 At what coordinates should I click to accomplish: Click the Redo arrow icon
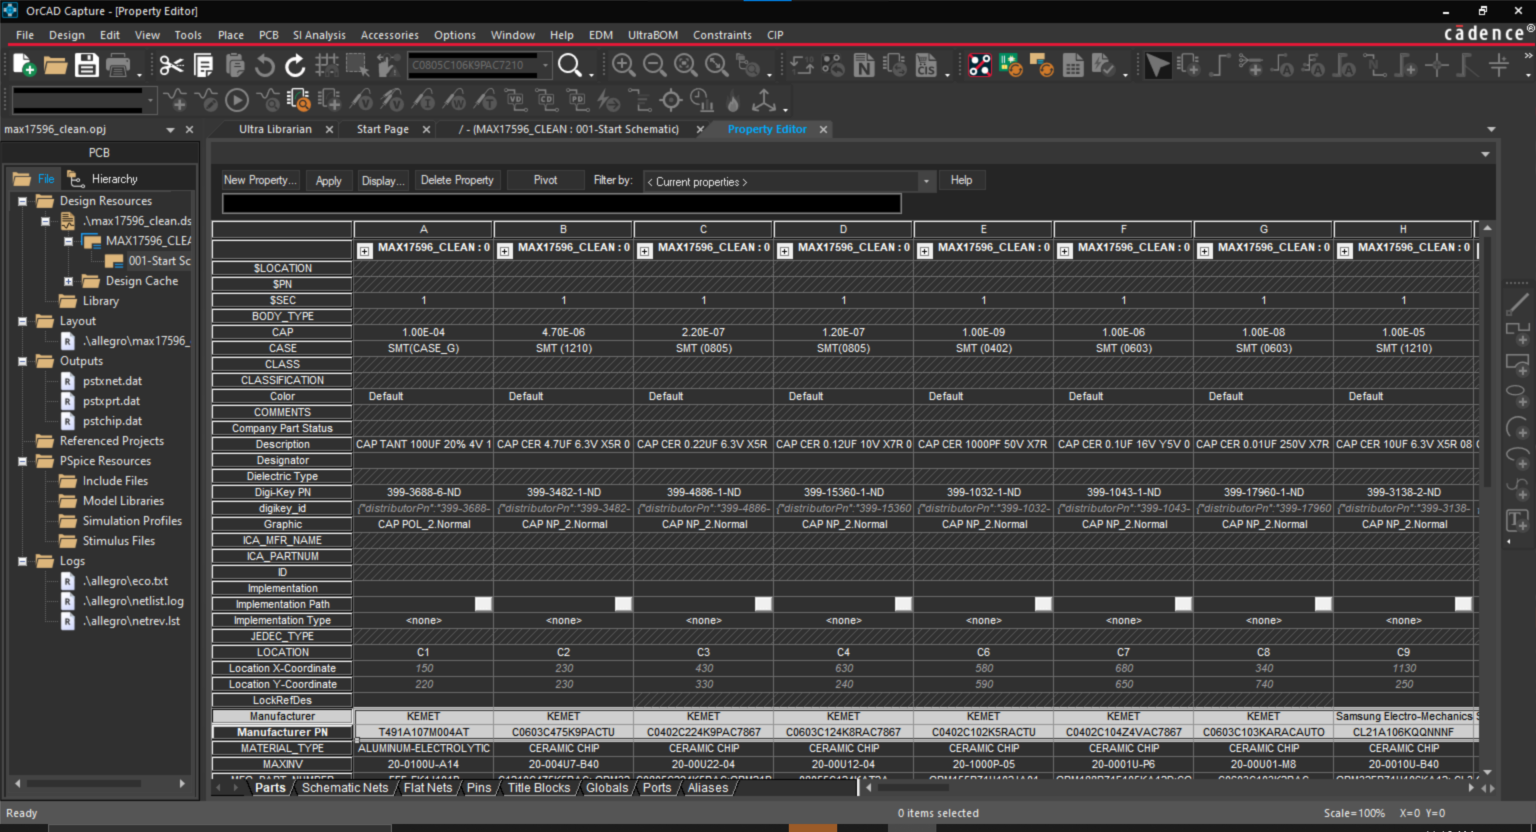click(295, 66)
